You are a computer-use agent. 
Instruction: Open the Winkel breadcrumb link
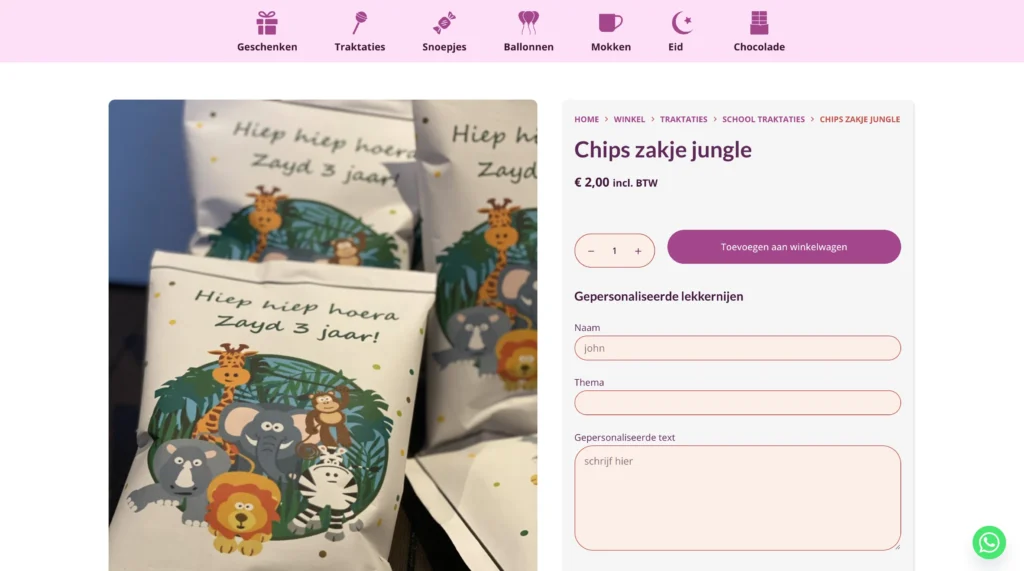(629, 119)
